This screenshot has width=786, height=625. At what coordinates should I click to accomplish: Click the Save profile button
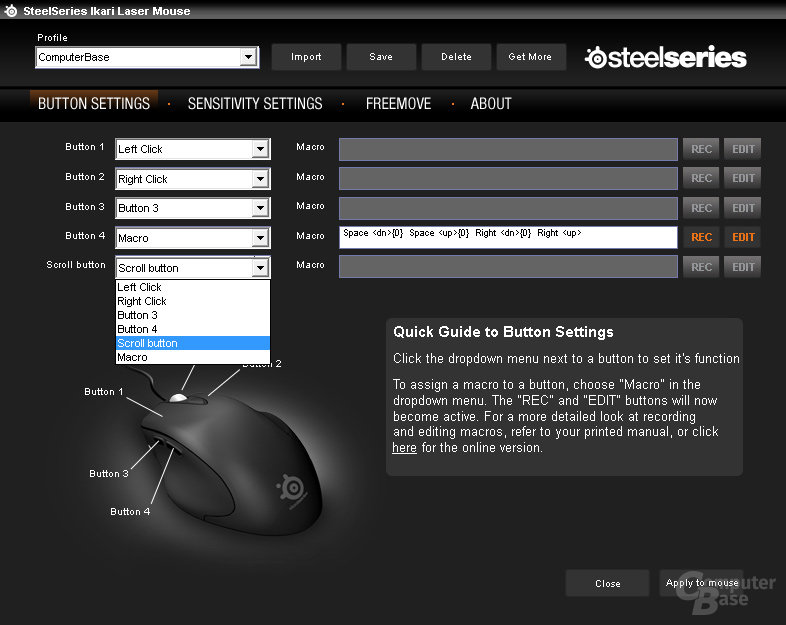tap(381, 57)
